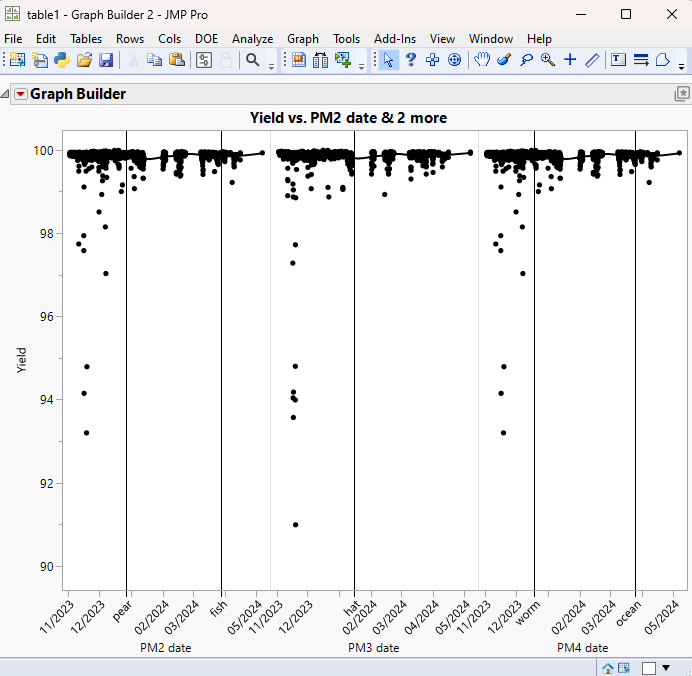The image size is (692, 676).
Task: Click the Python script icon
Action: coord(62,60)
